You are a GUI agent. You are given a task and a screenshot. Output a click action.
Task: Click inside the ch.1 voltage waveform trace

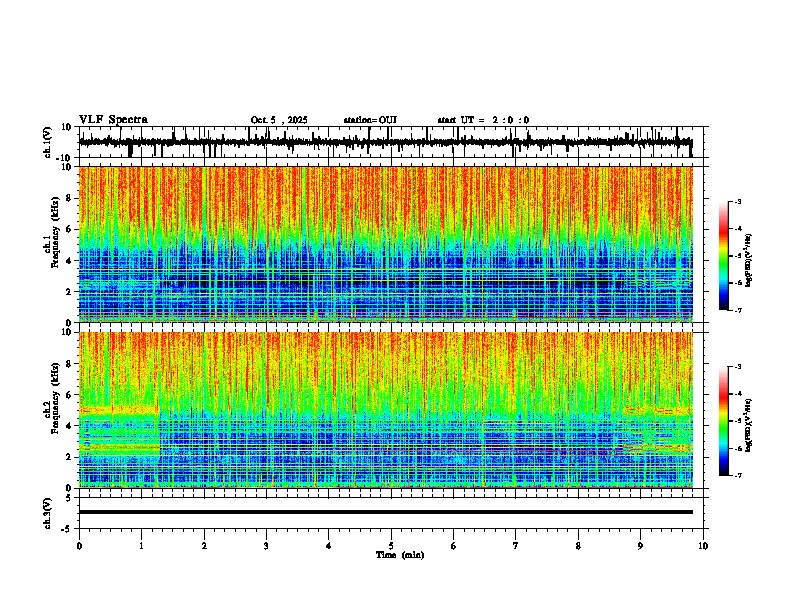coord(385,143)
